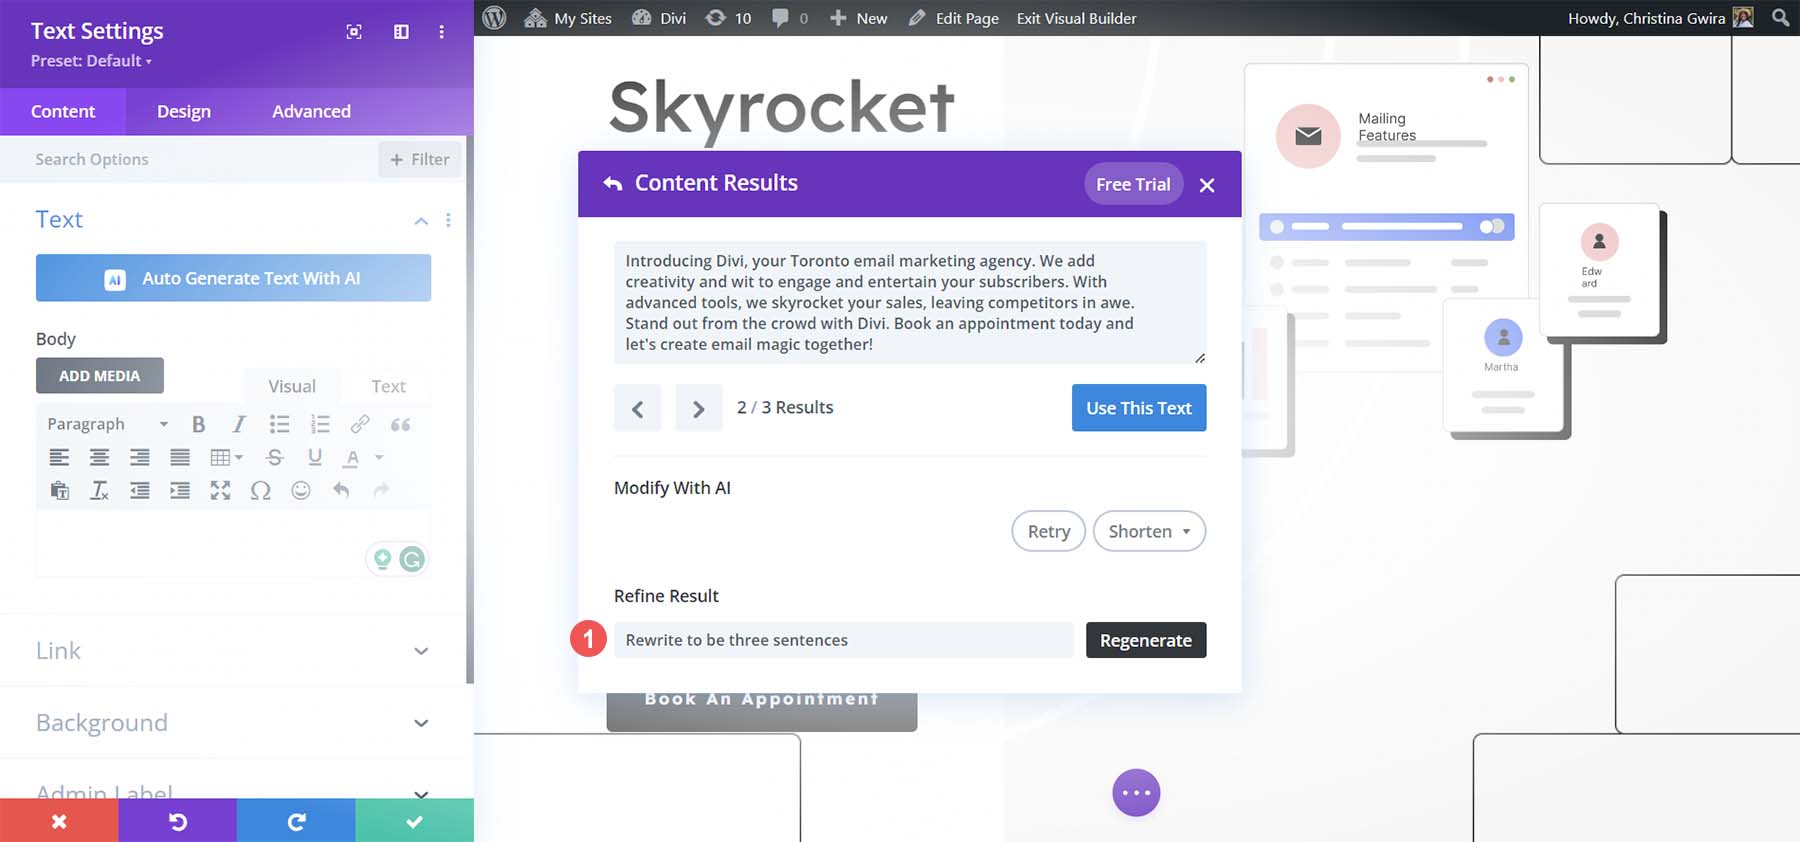Click the blue redo button at the panel bottom
The image size is (1800, 842).
pyautogui.click(x=296, y=821)
